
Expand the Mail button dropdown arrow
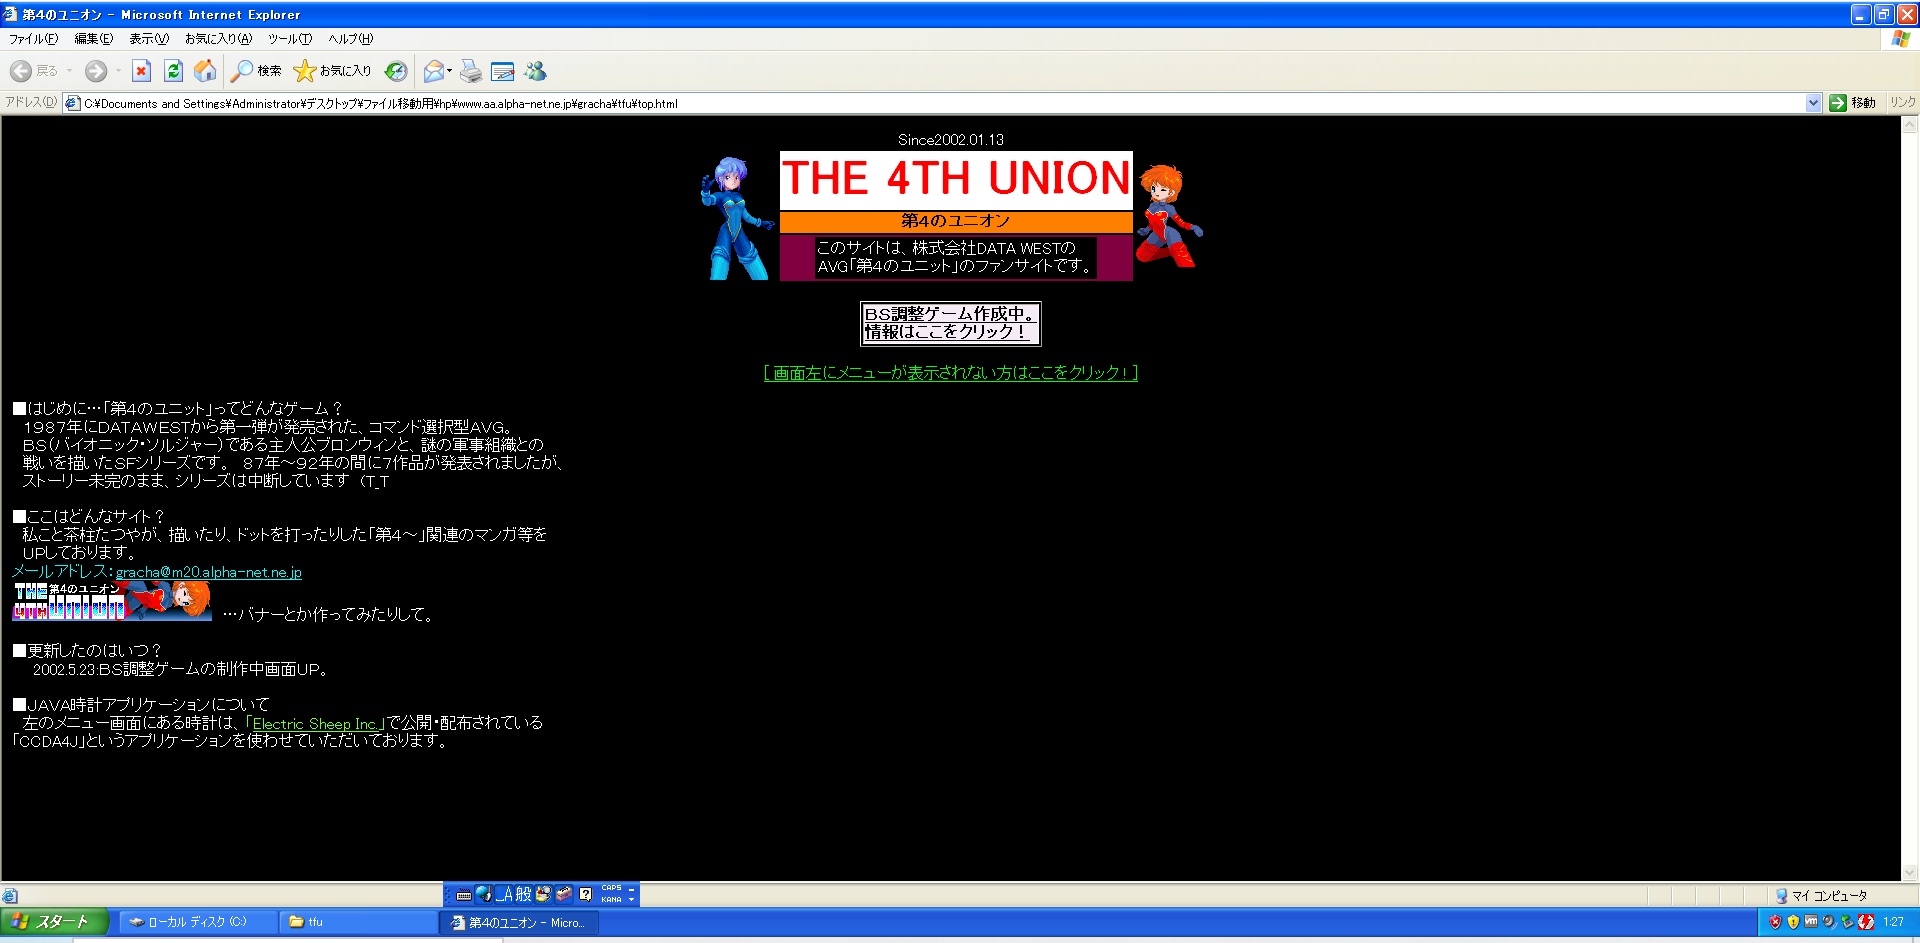450,71
